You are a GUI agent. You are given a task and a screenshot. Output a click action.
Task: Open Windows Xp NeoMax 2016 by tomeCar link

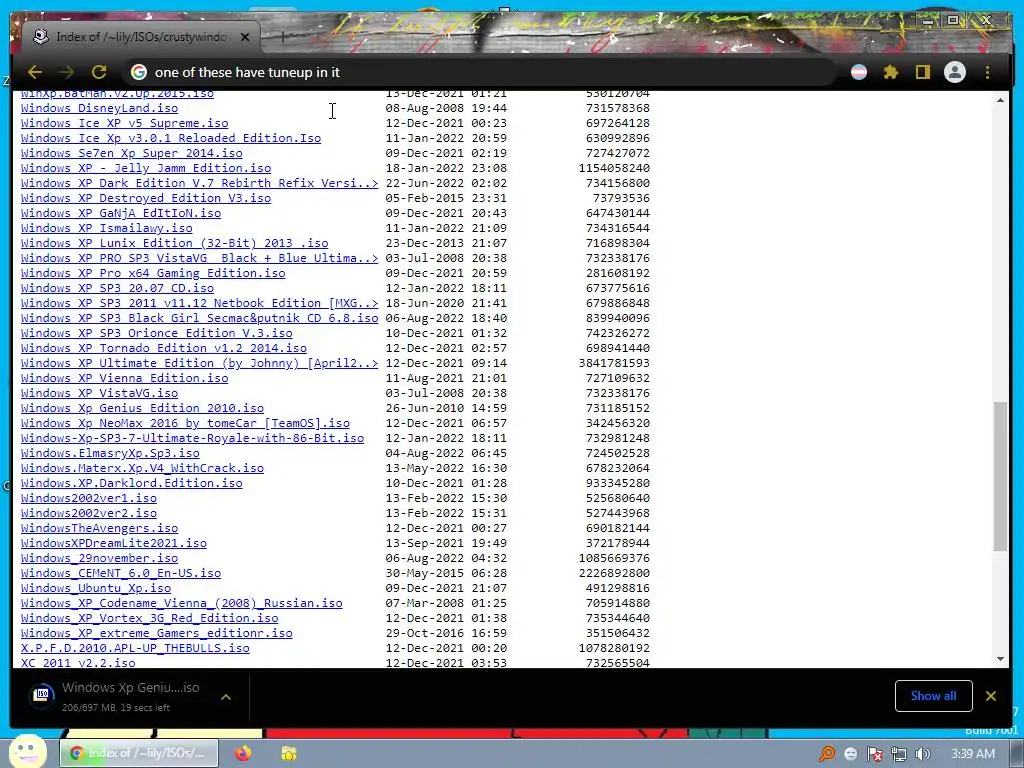tap(185, 424)
